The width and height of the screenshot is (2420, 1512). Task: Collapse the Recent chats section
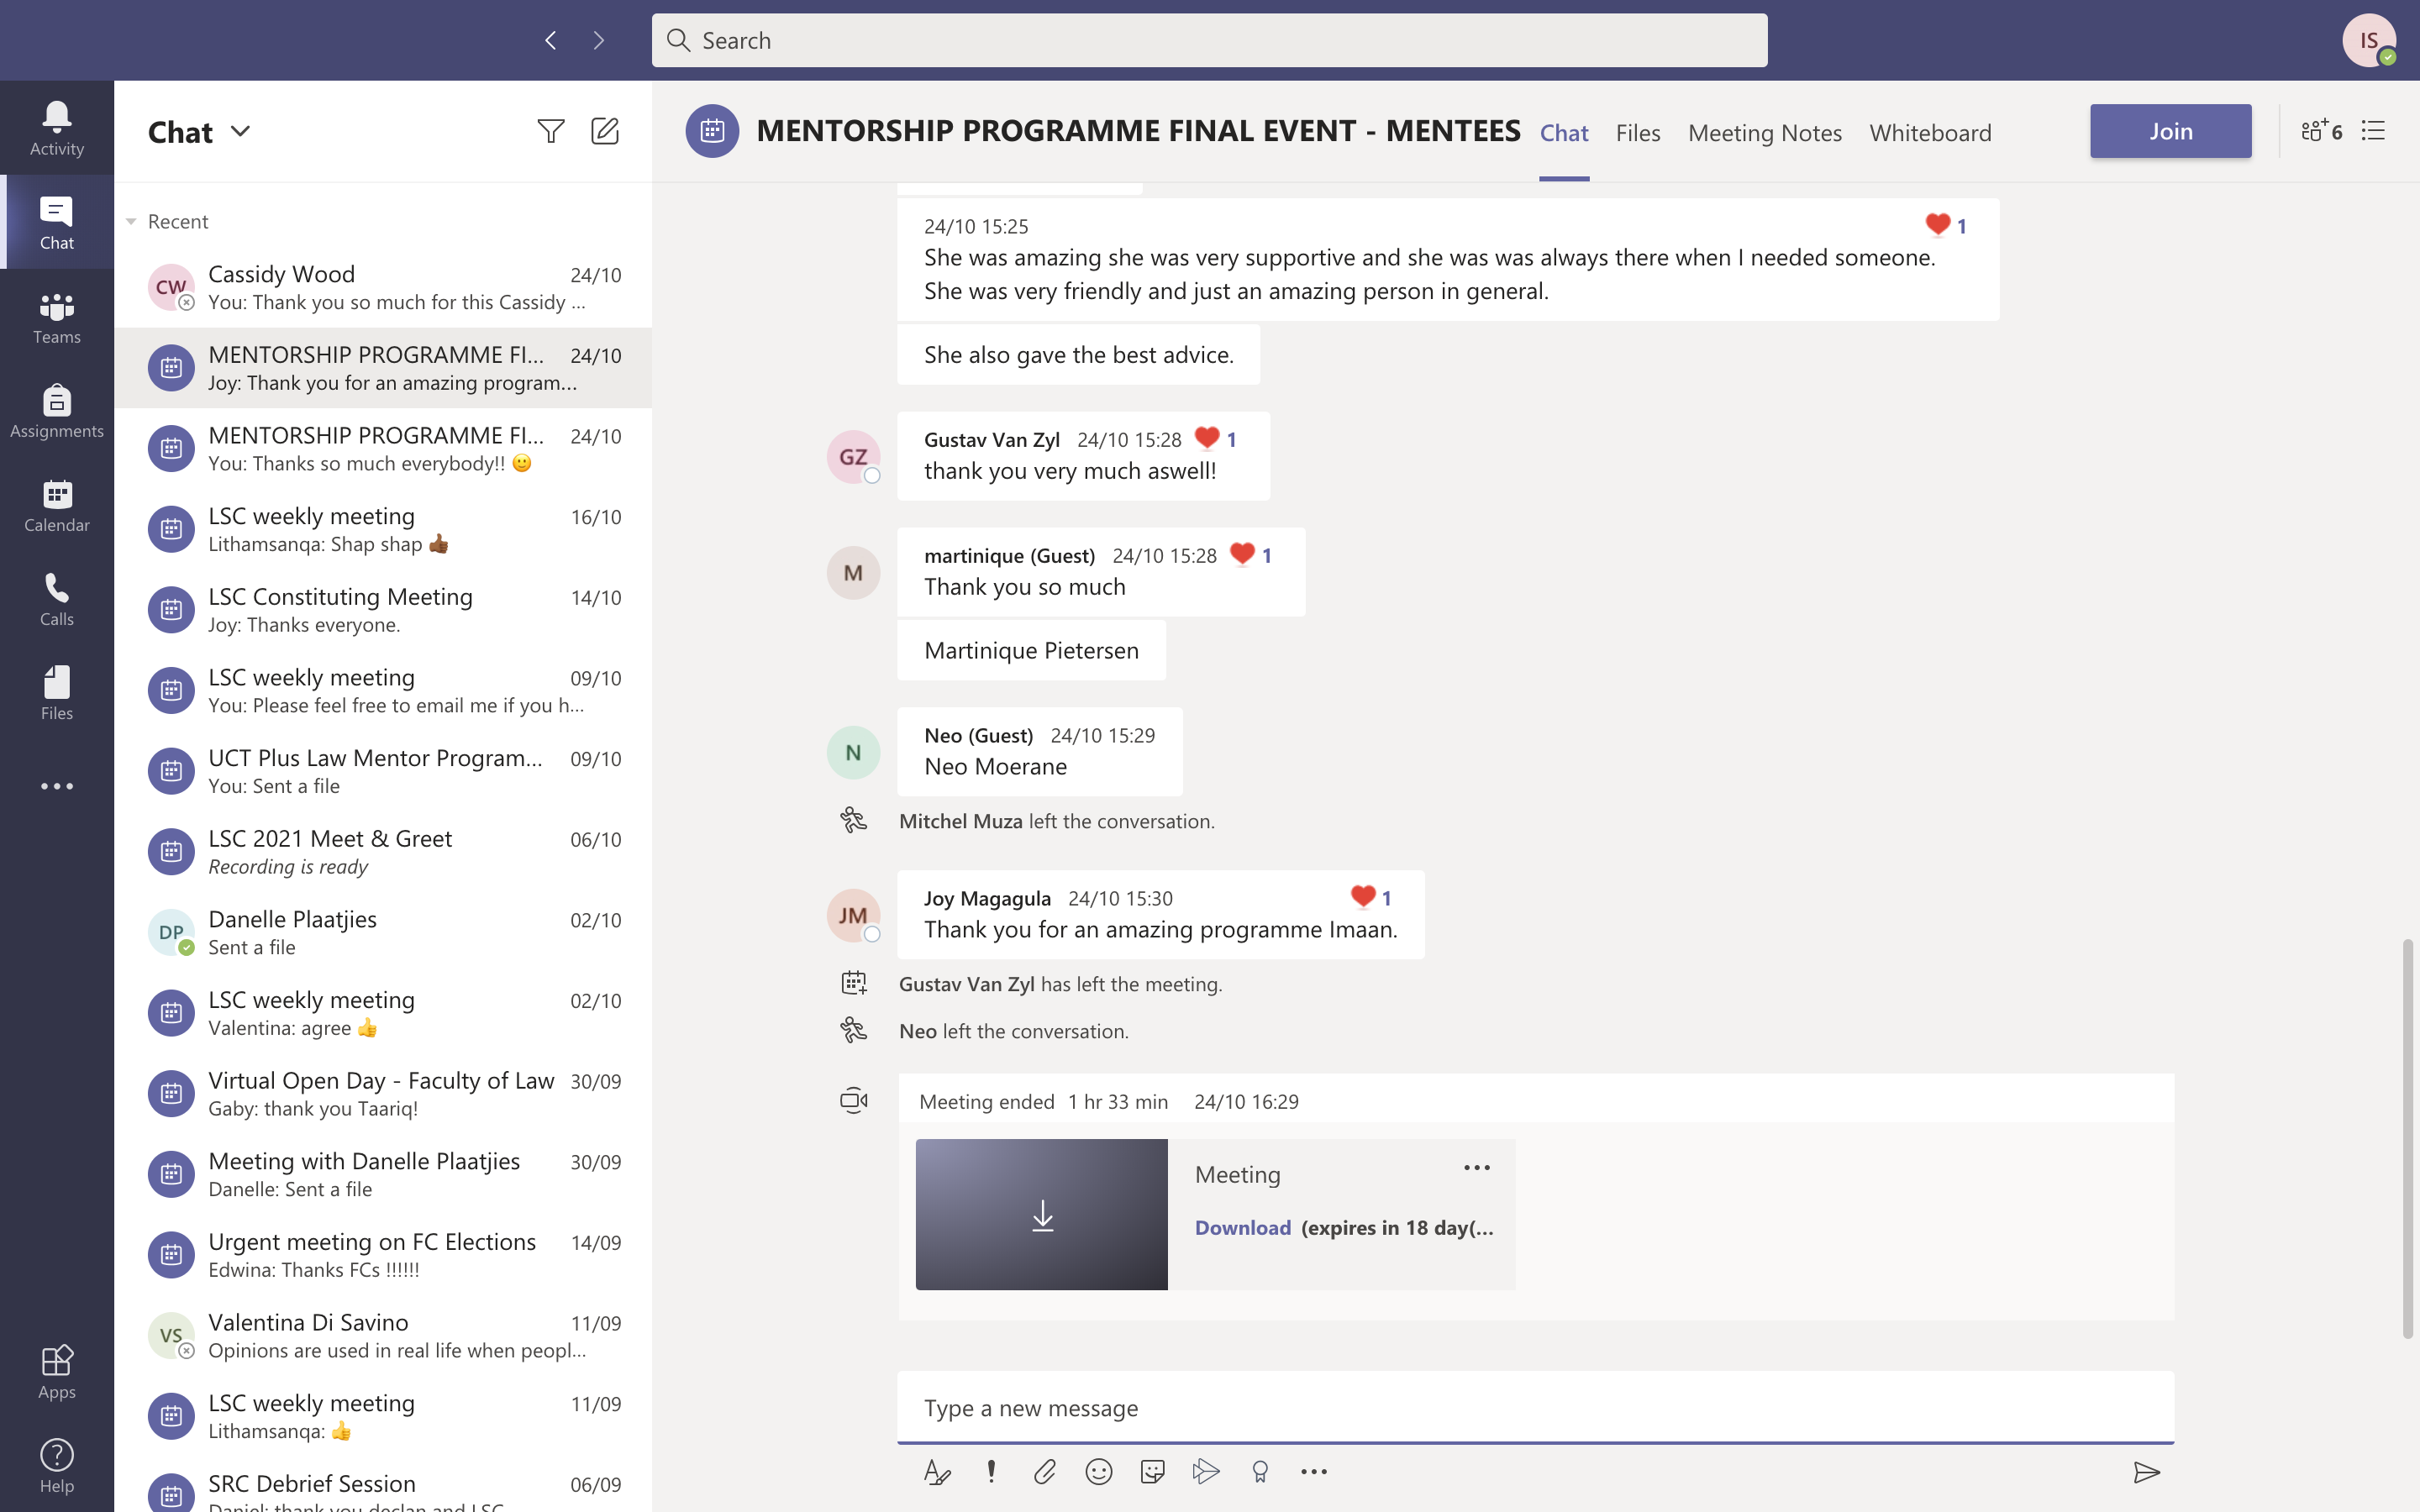pyautogui.click(x=131, y=221)
